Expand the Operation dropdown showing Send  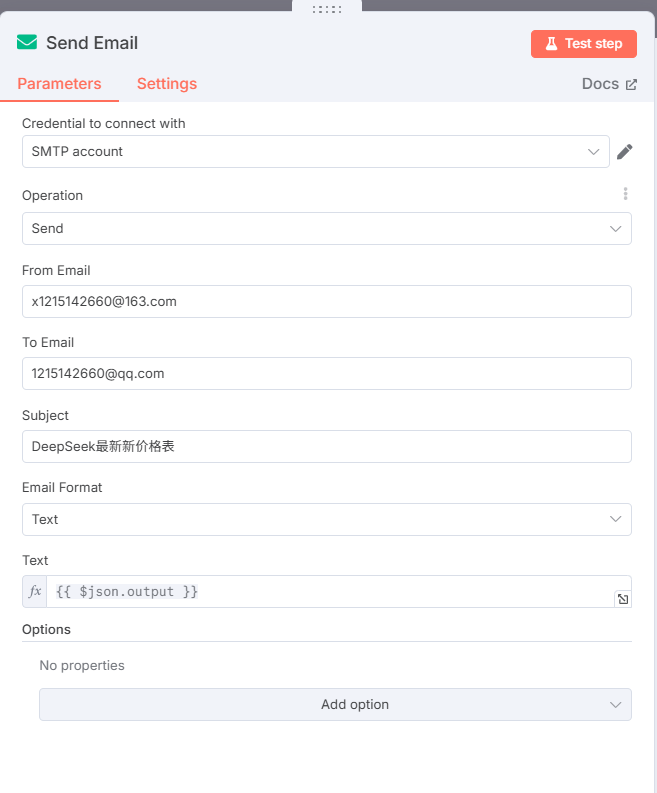coord(326,229)
